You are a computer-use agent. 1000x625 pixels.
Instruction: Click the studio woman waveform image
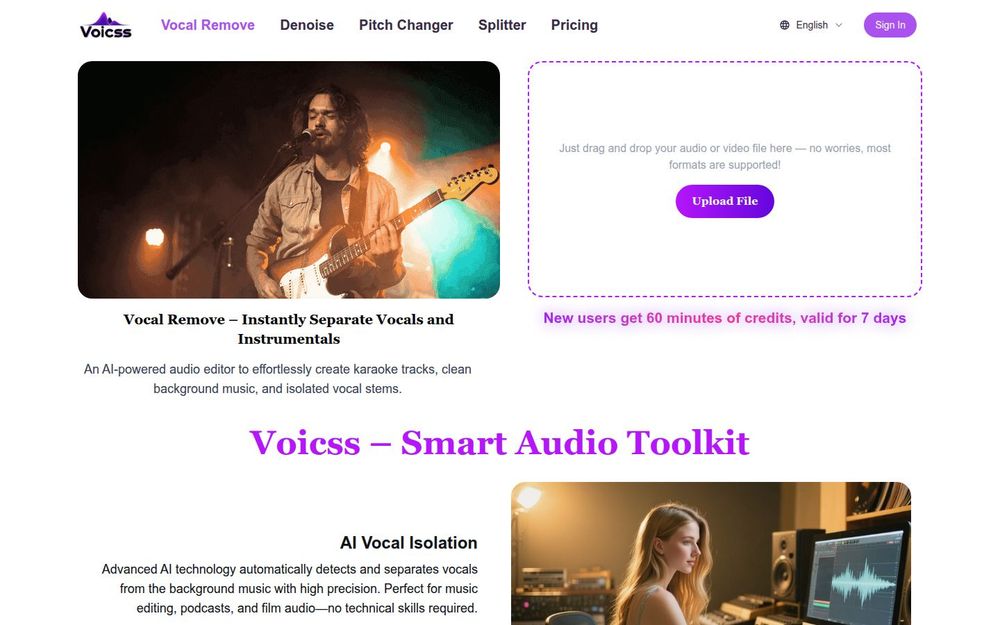tap(710, 554)
